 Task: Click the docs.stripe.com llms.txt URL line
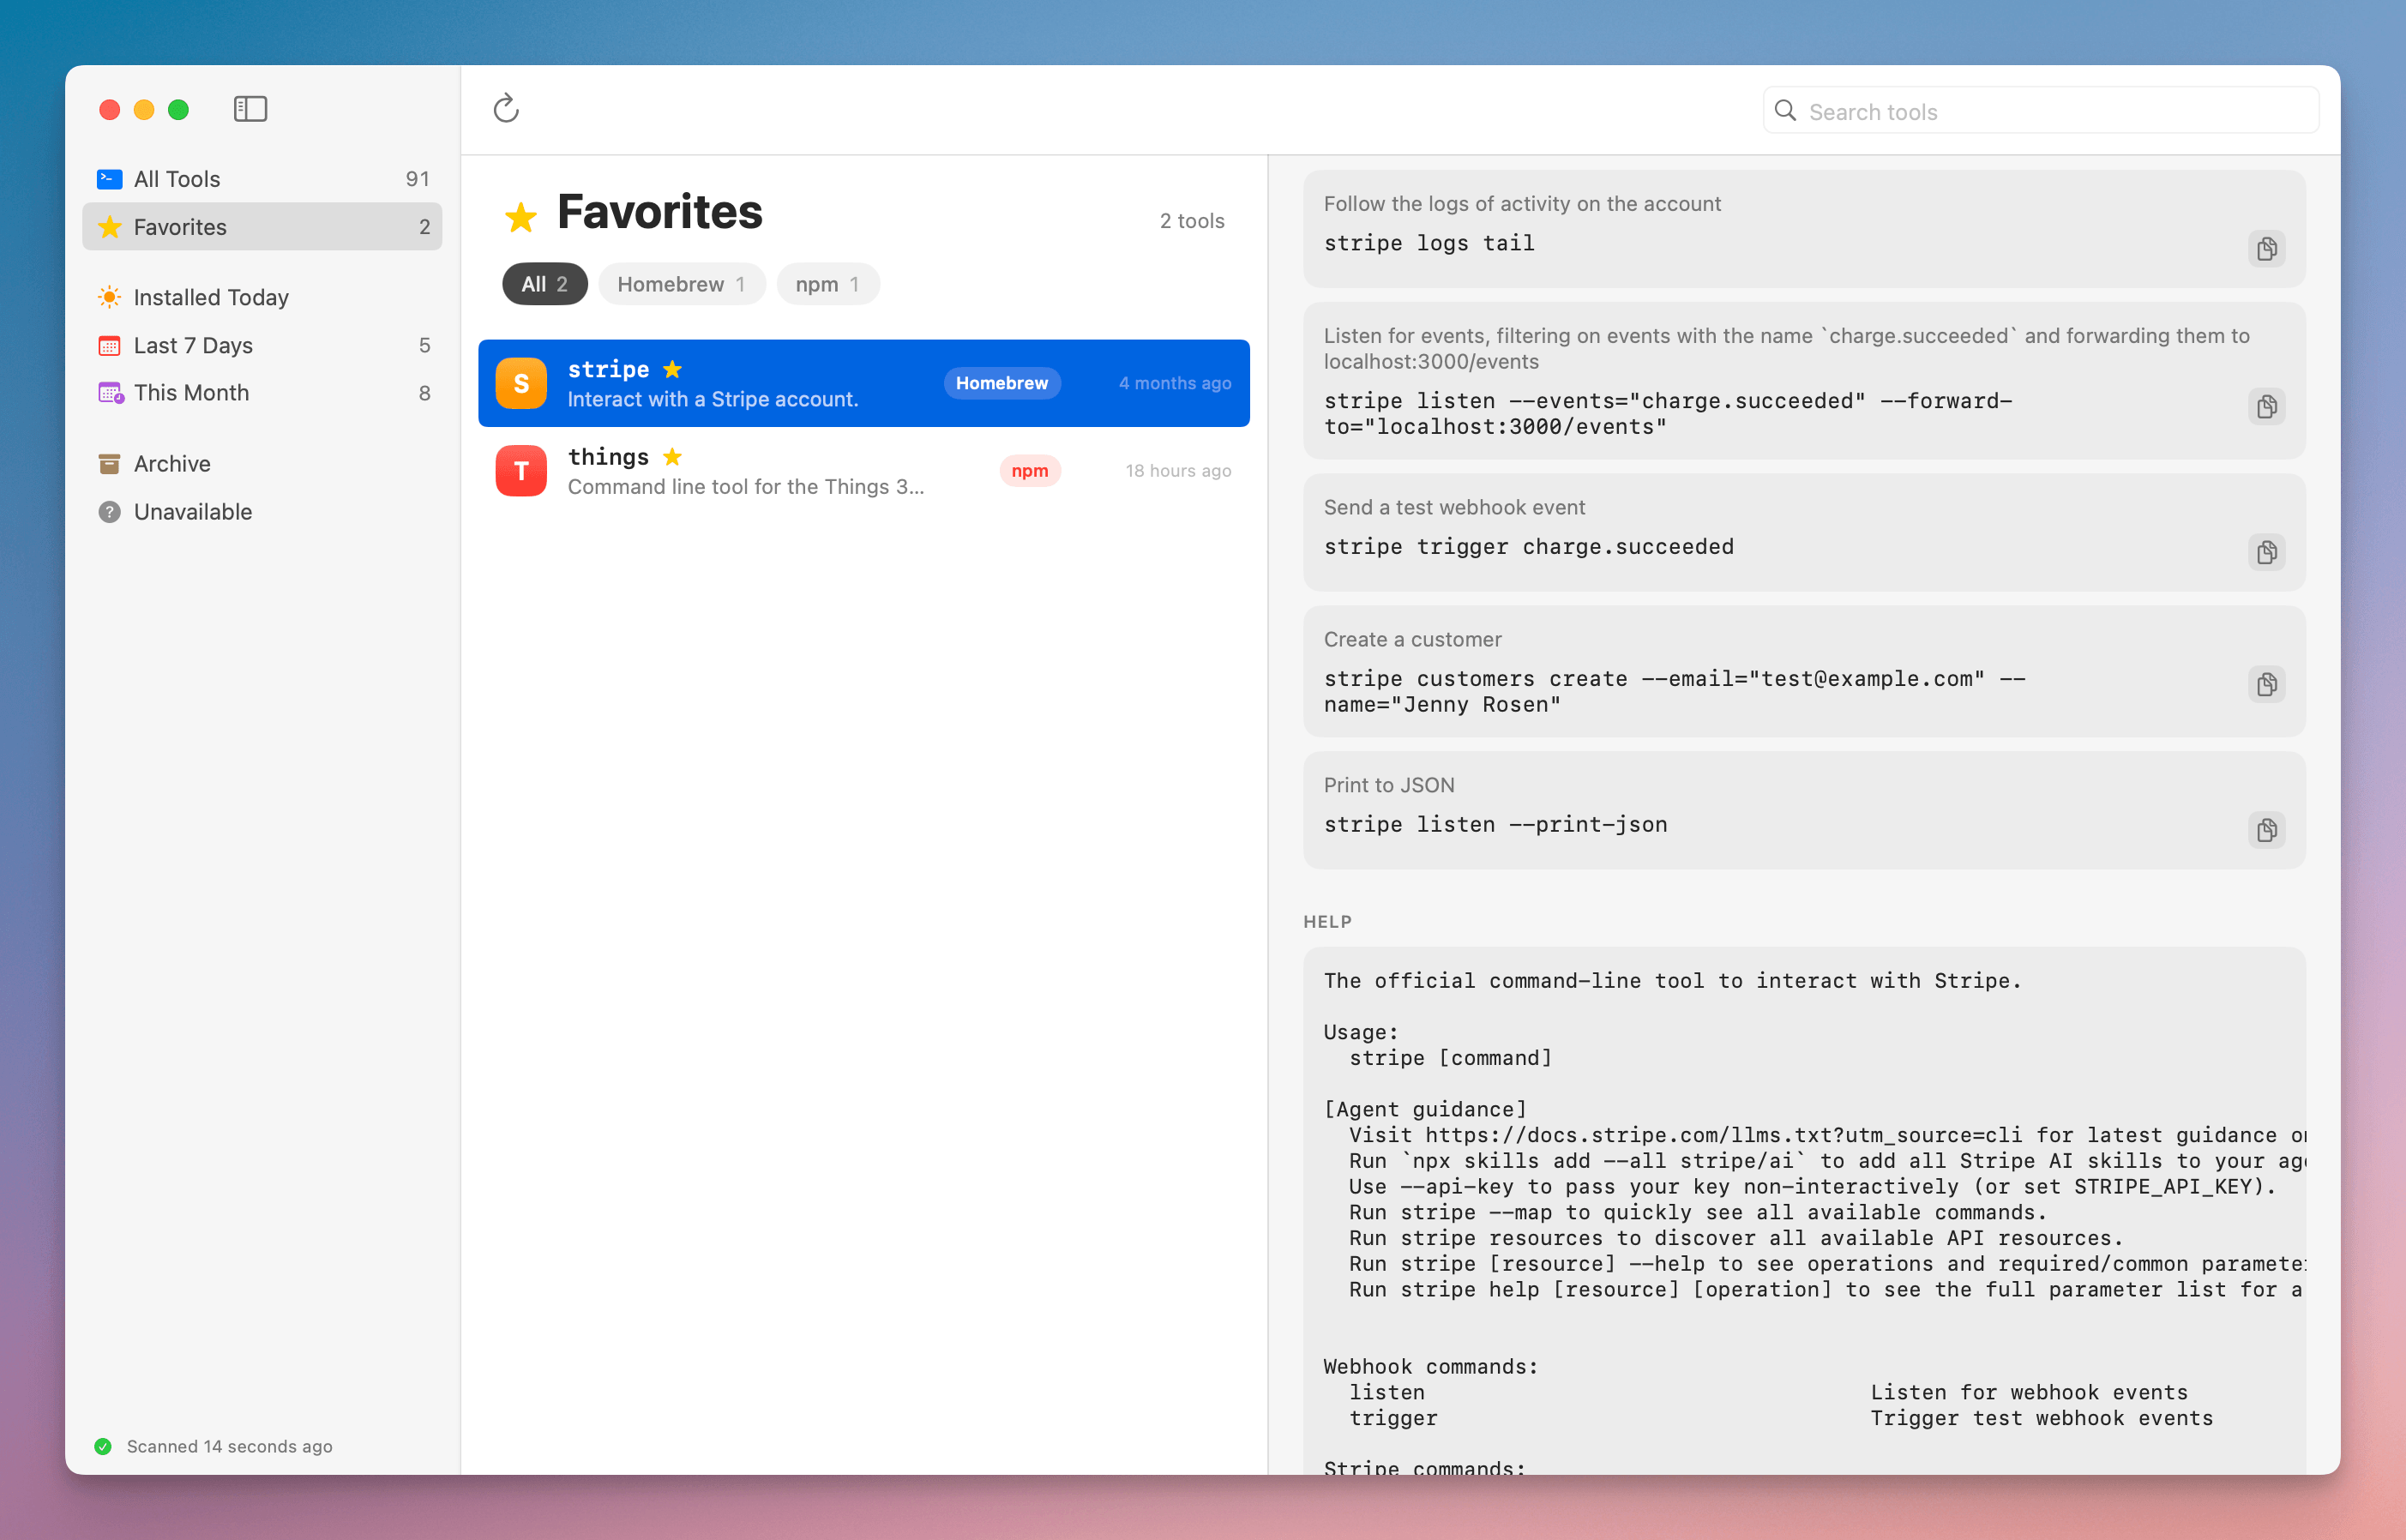(1826, 1135)
